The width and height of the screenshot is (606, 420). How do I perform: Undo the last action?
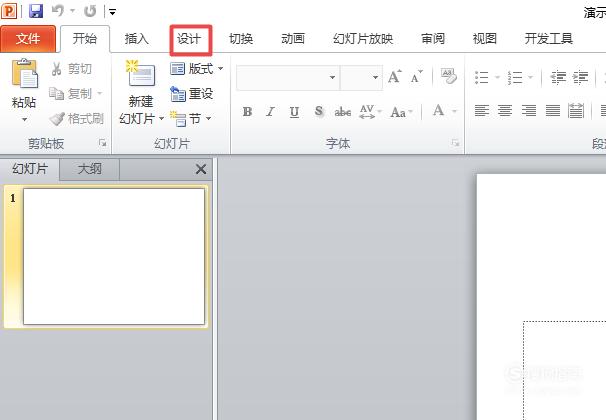click(x=57, y=11)
